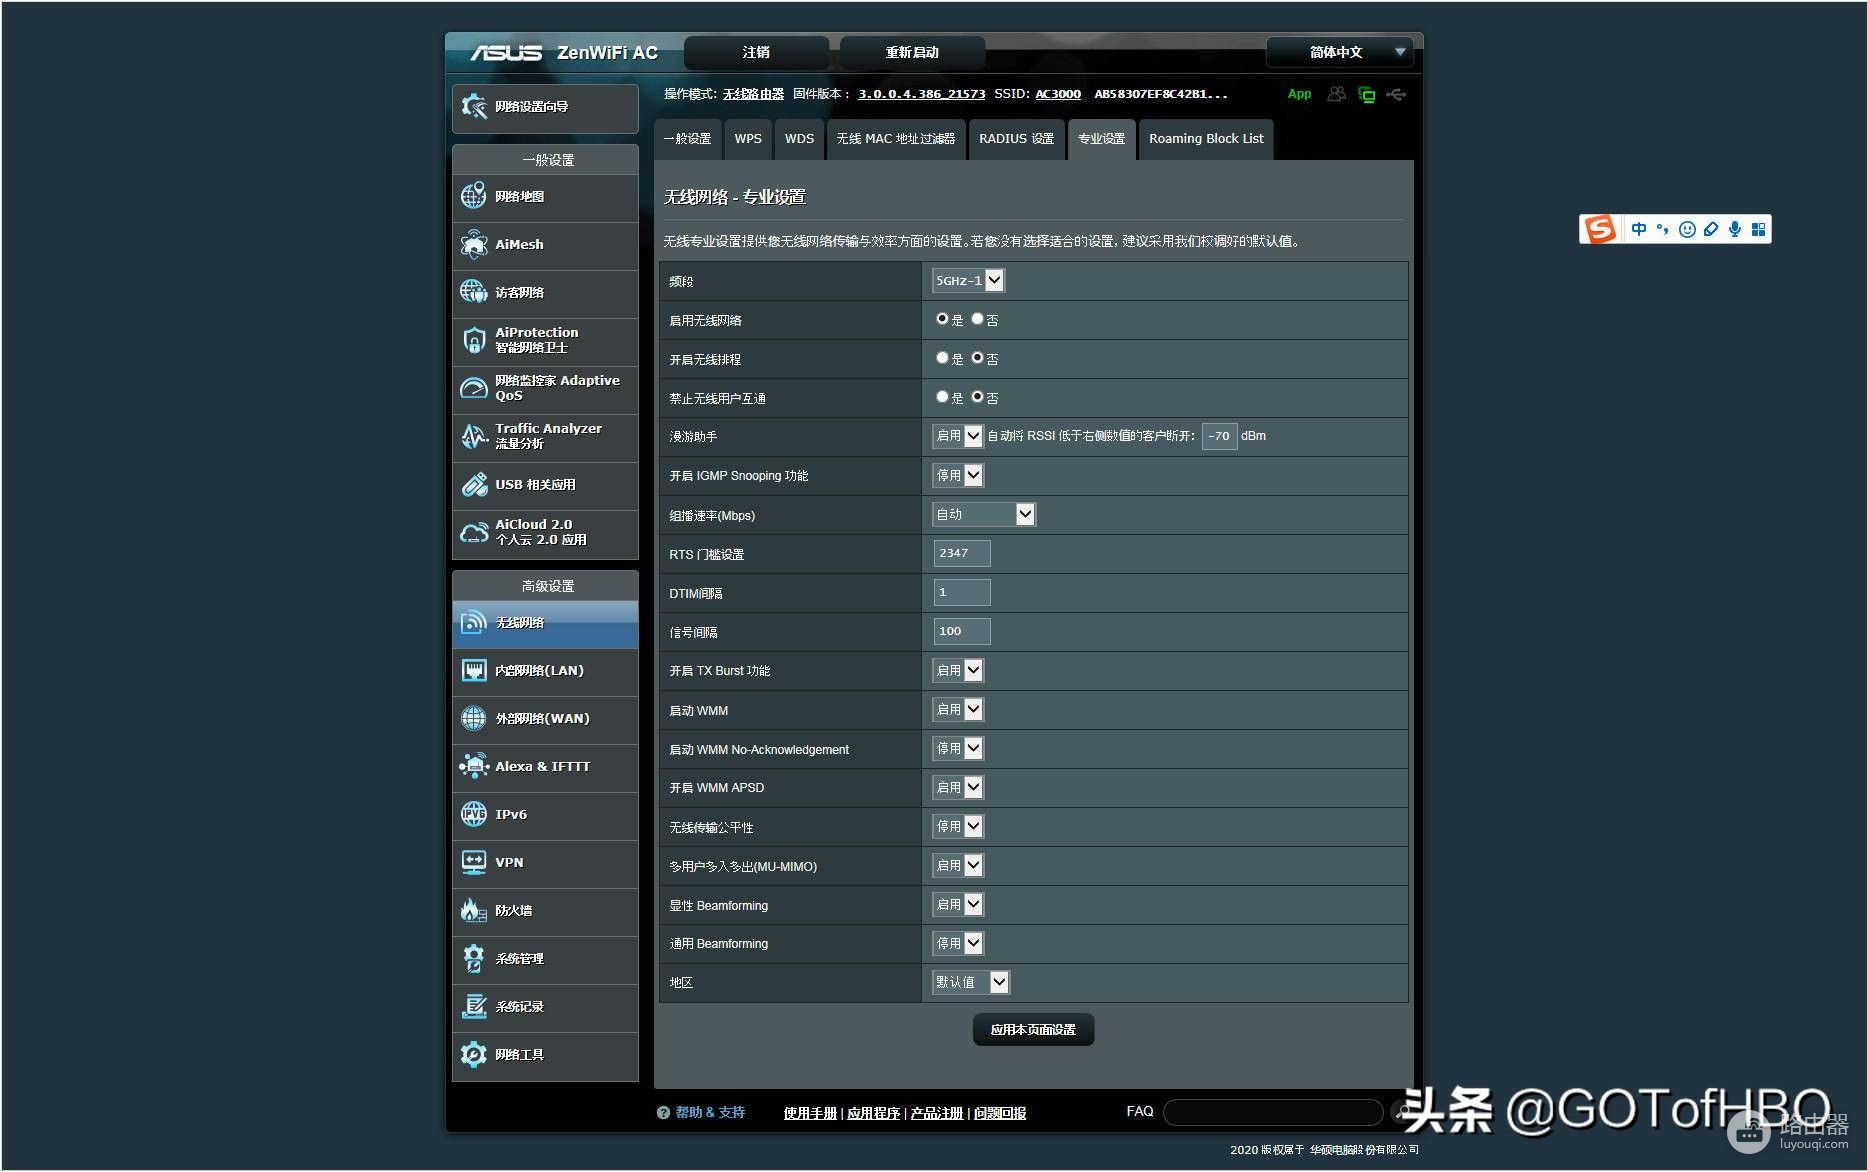Select 是 for 开启无线排程
Viewport: 1867px width, 1172px height.
(x=942, y=358)
